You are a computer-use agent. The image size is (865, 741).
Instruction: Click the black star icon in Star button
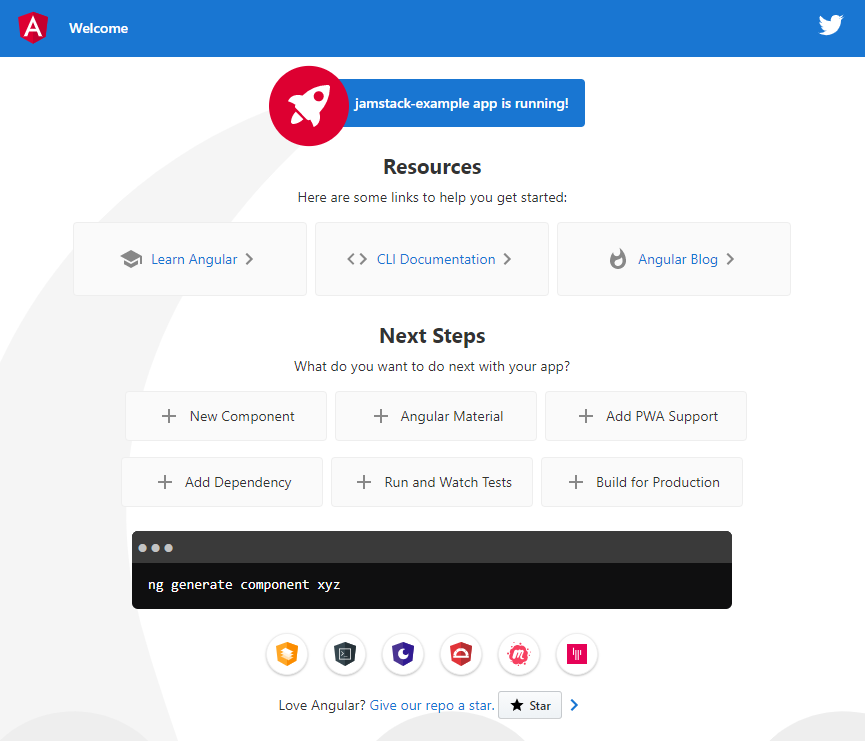(x=517, y=705)
